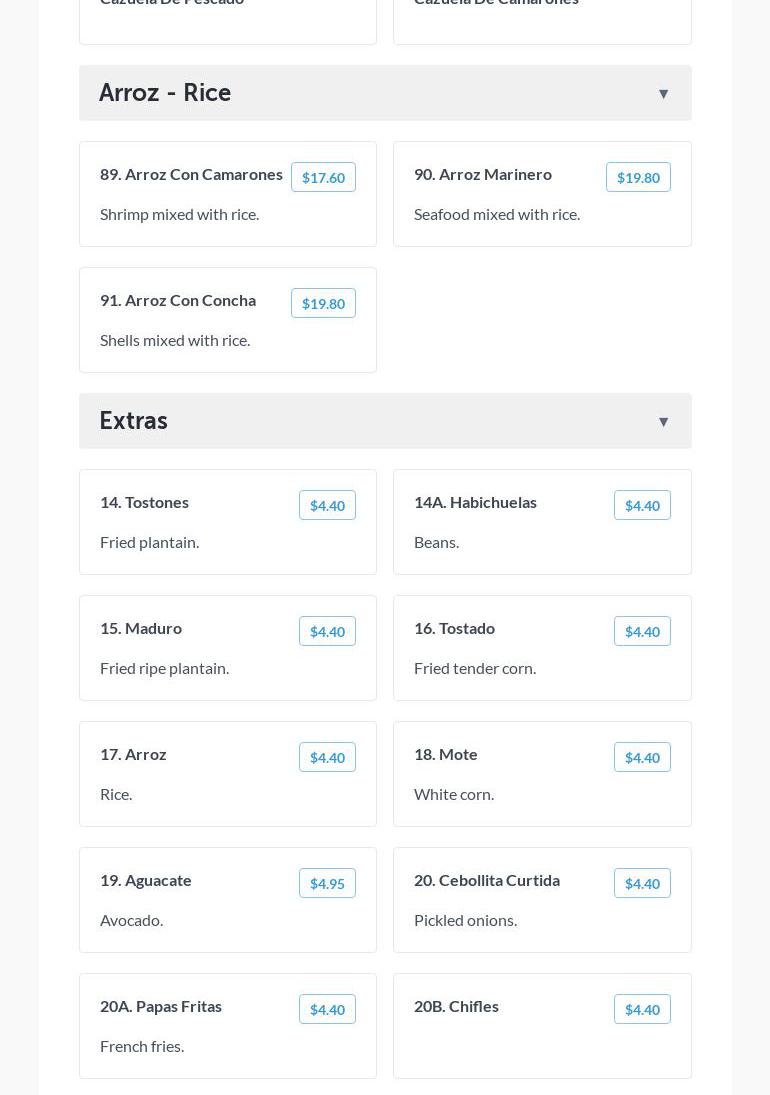Add Habichuelas with its $4.40 button

642,506
